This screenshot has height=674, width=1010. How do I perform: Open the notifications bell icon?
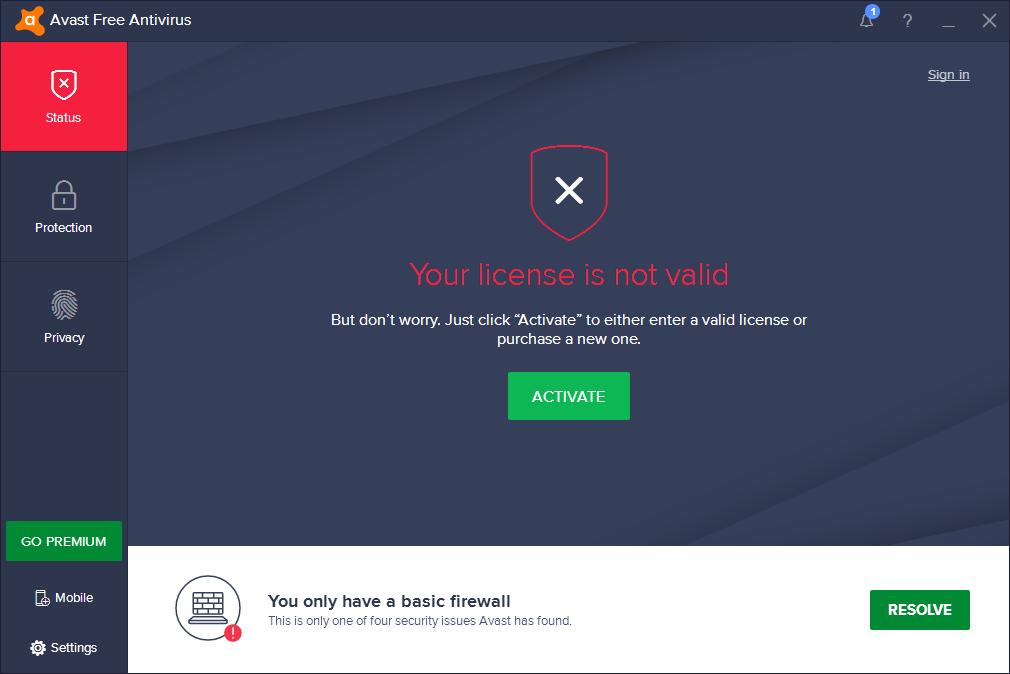868,19
